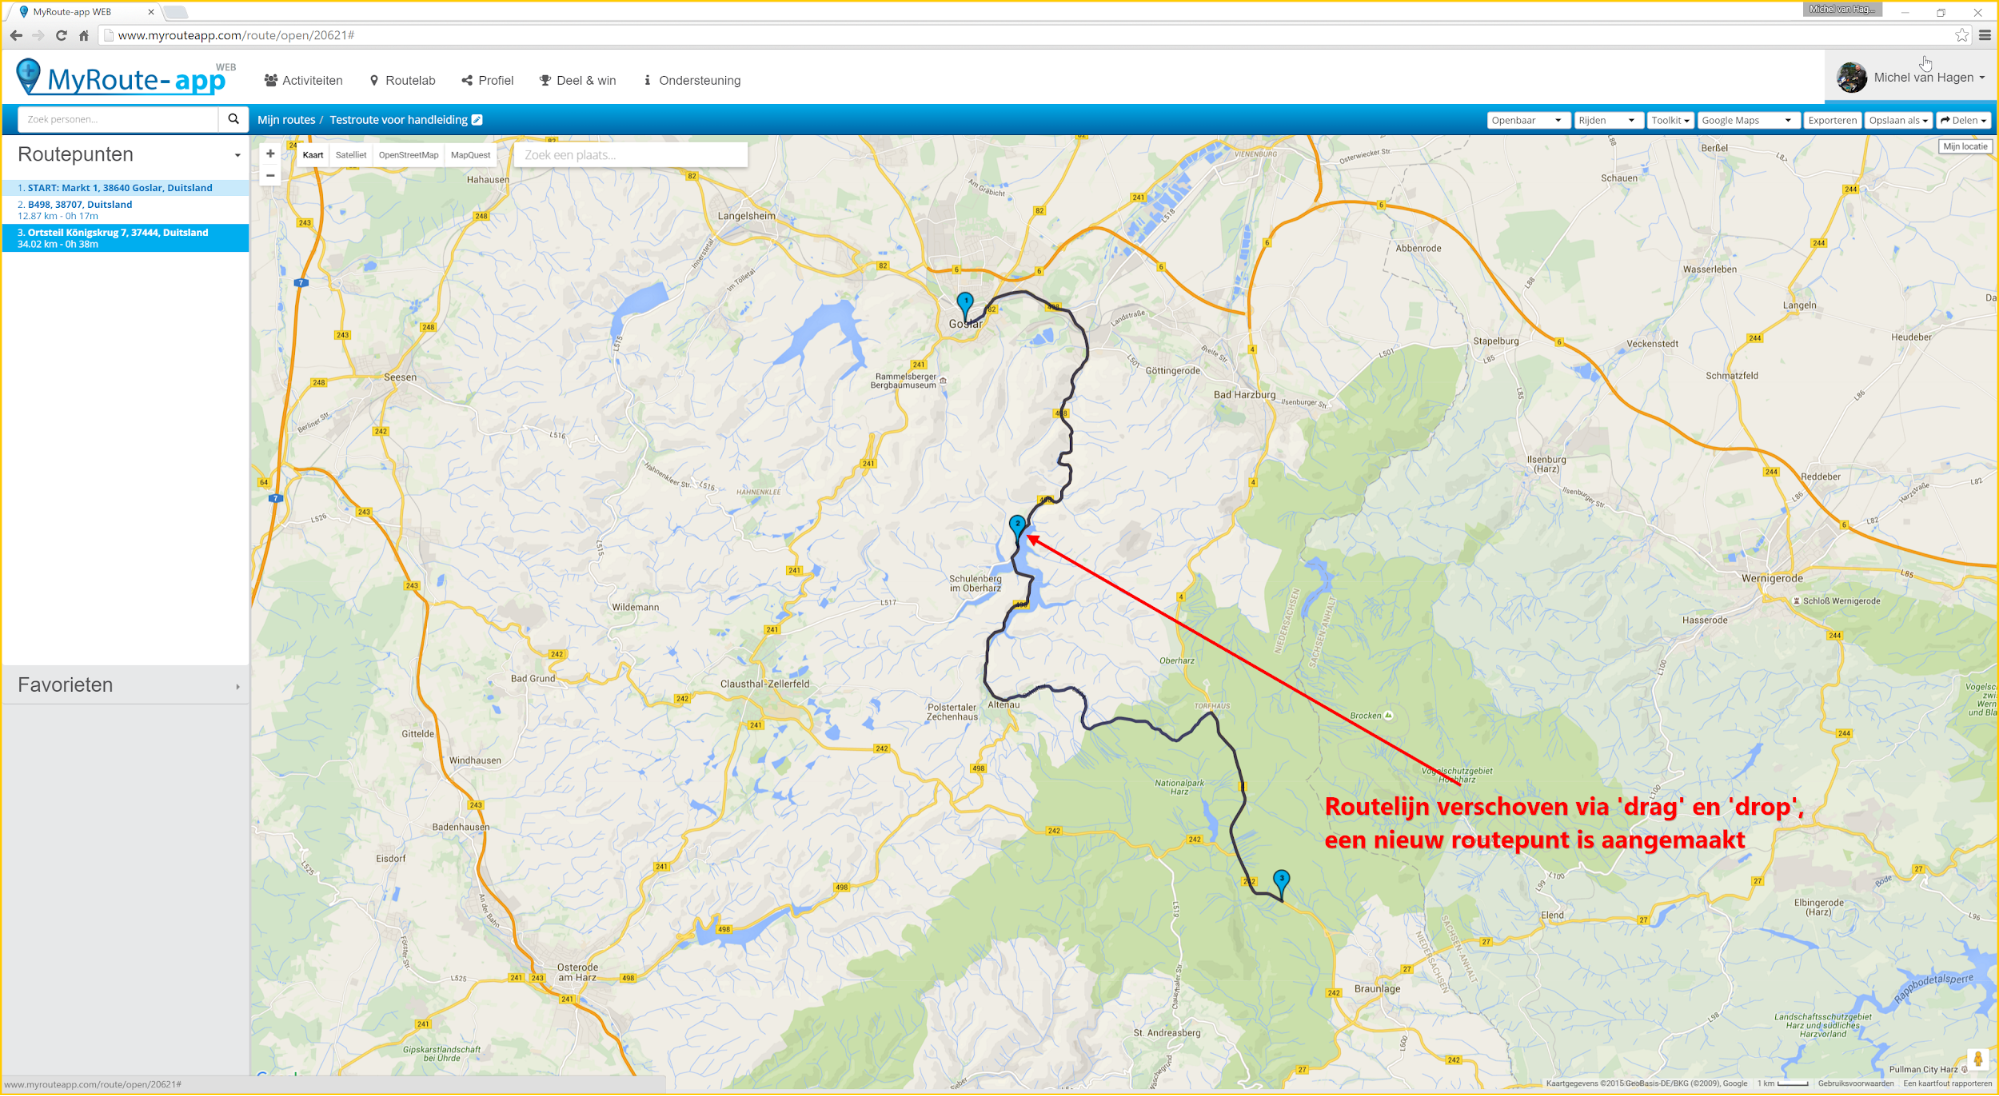Click the edit route name pencil icon
This screenshot has width=1999, height=1096.
click(477, 120)
